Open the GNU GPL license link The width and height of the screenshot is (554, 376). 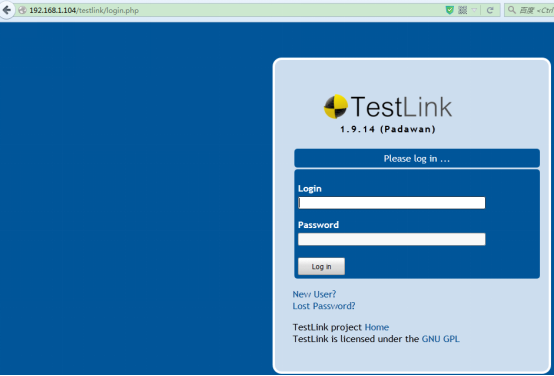tap(441, 339)
